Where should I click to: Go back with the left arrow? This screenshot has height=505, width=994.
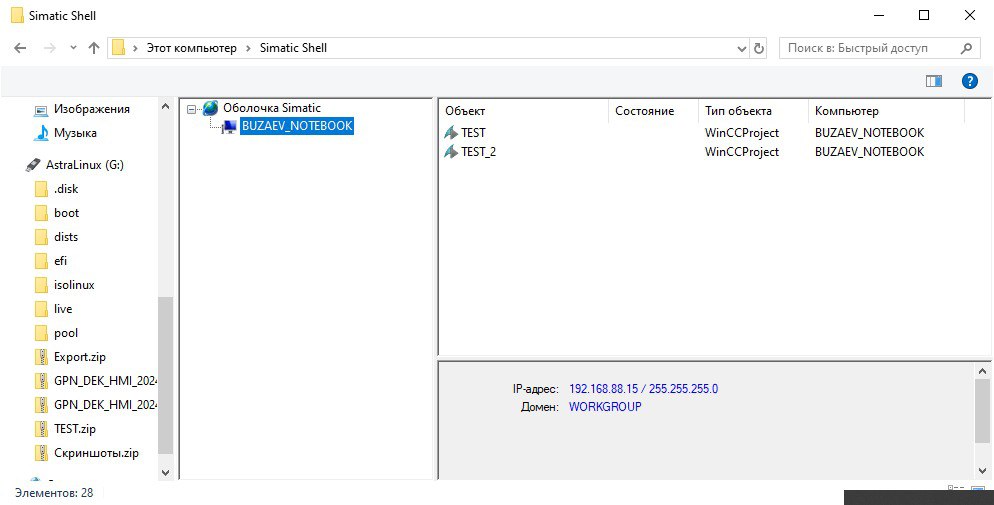(x=20, y=48)
